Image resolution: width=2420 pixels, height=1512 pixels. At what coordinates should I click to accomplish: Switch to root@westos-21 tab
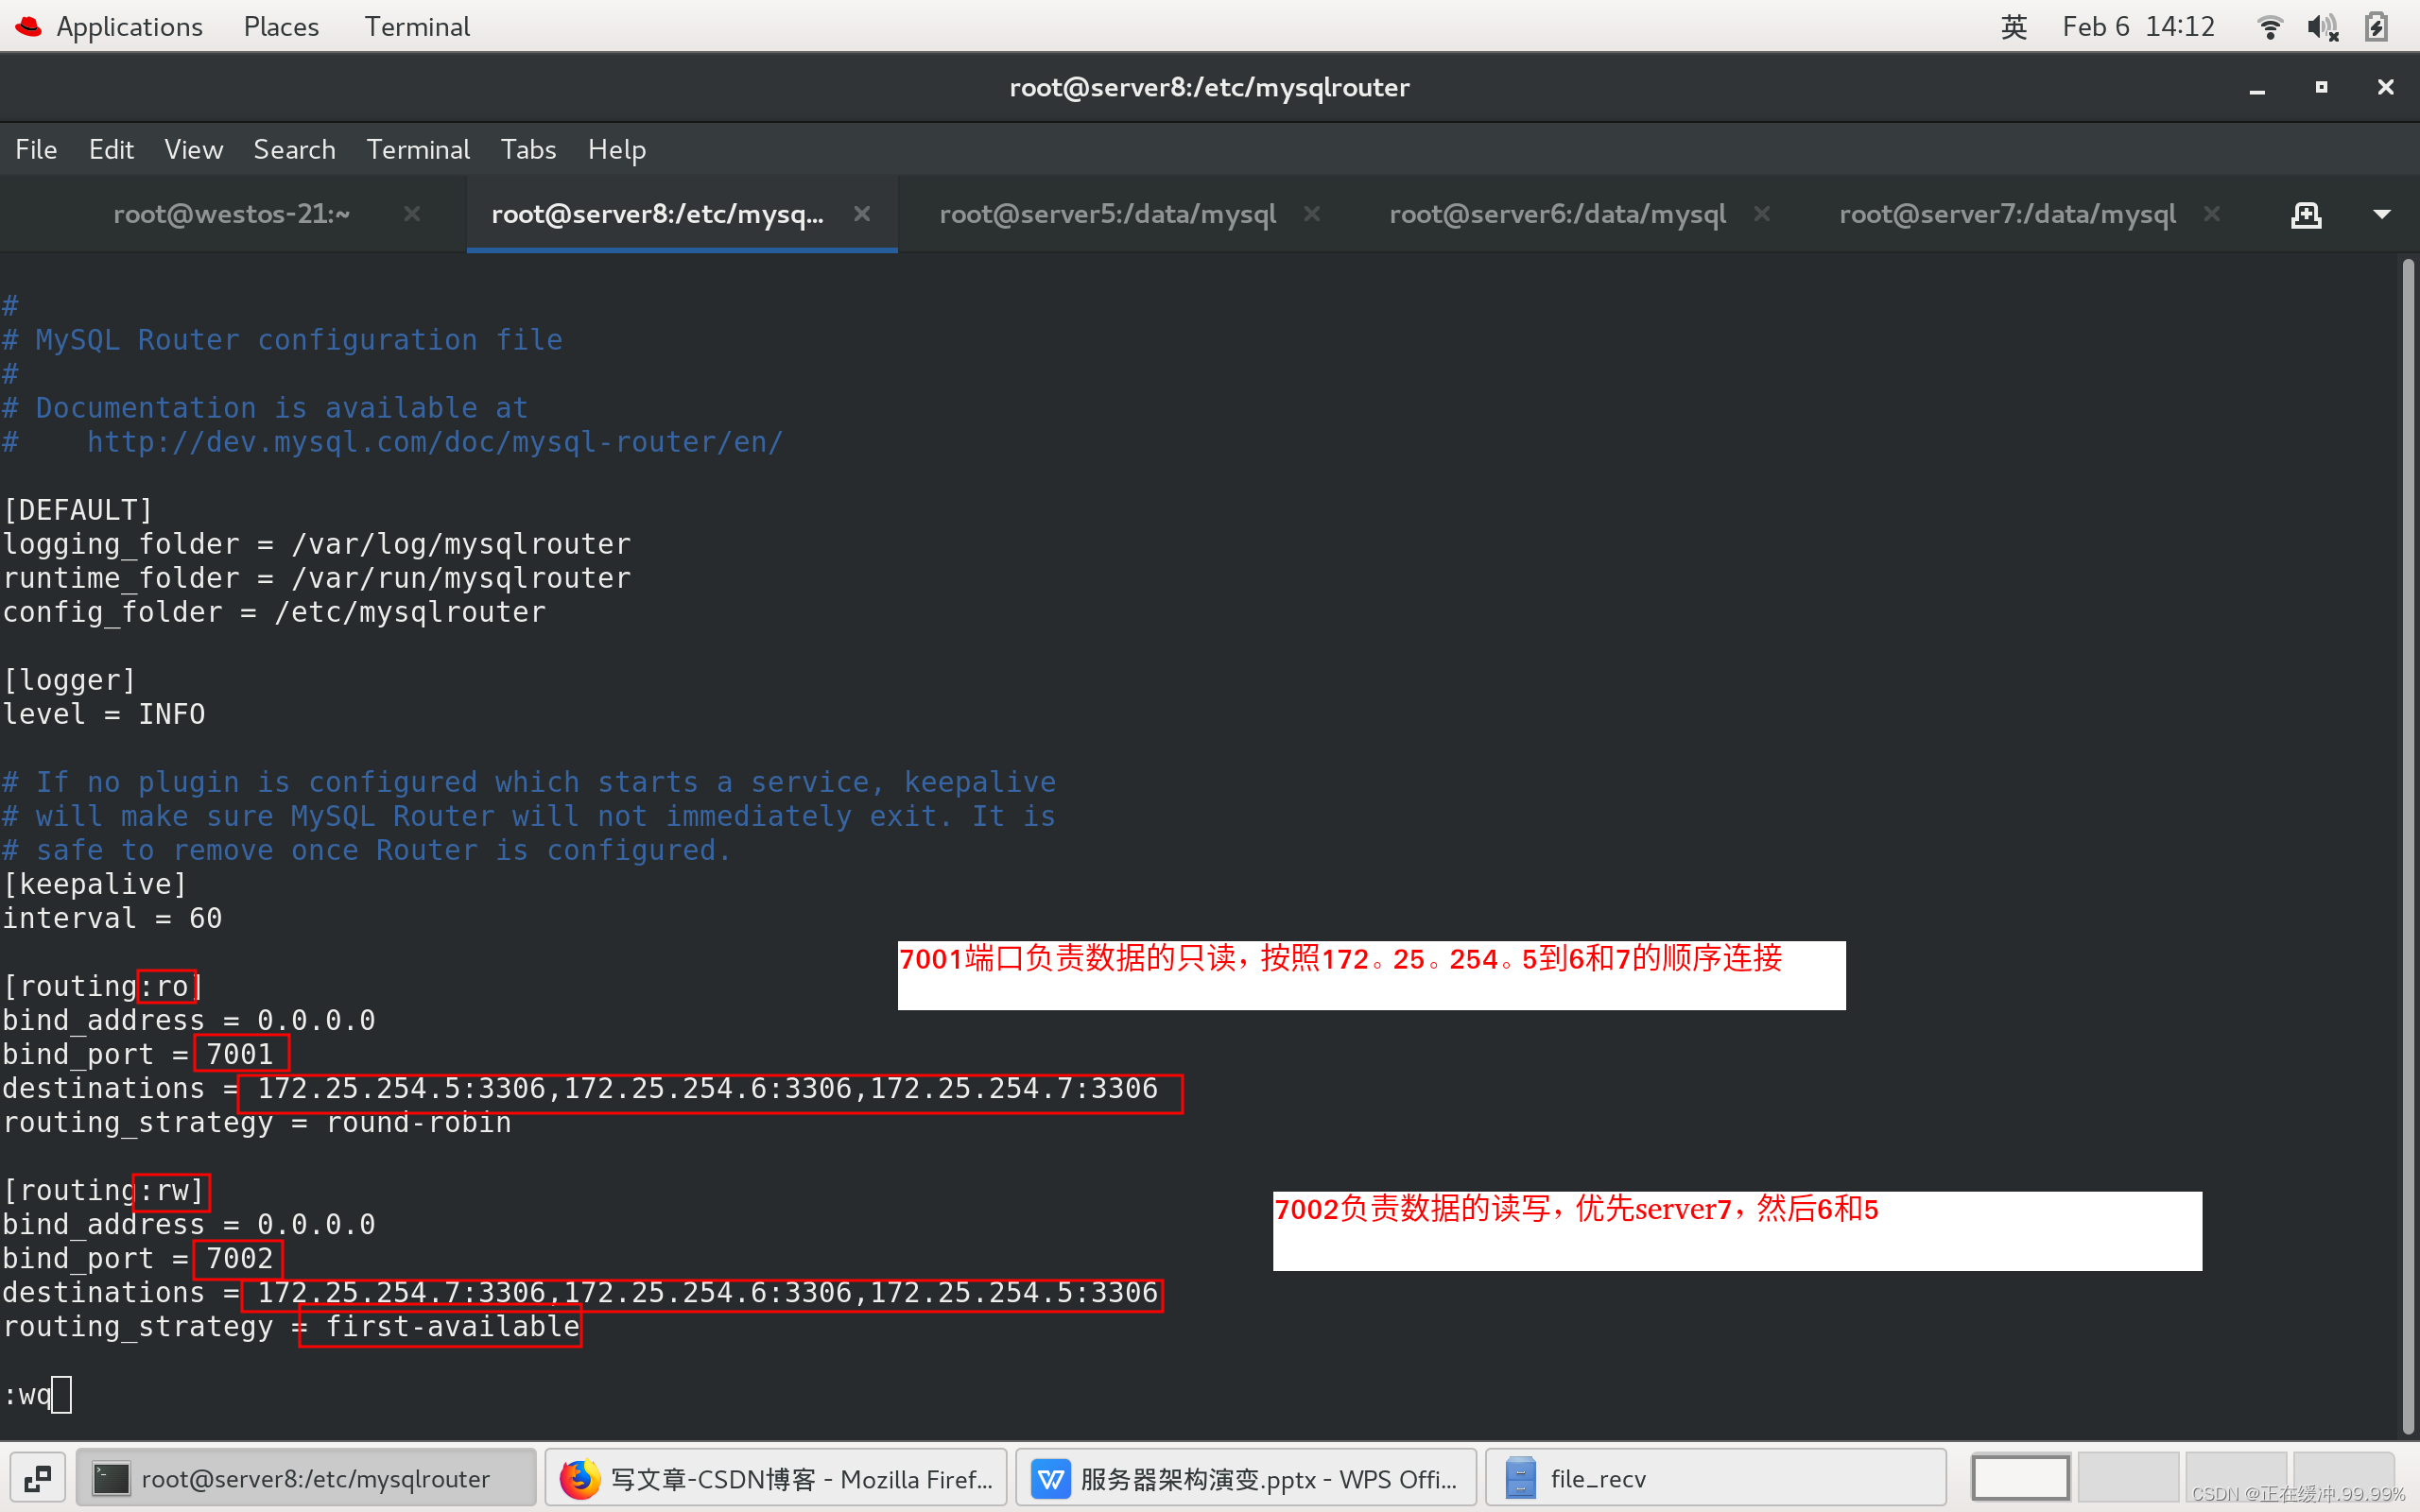coord(231,214)
